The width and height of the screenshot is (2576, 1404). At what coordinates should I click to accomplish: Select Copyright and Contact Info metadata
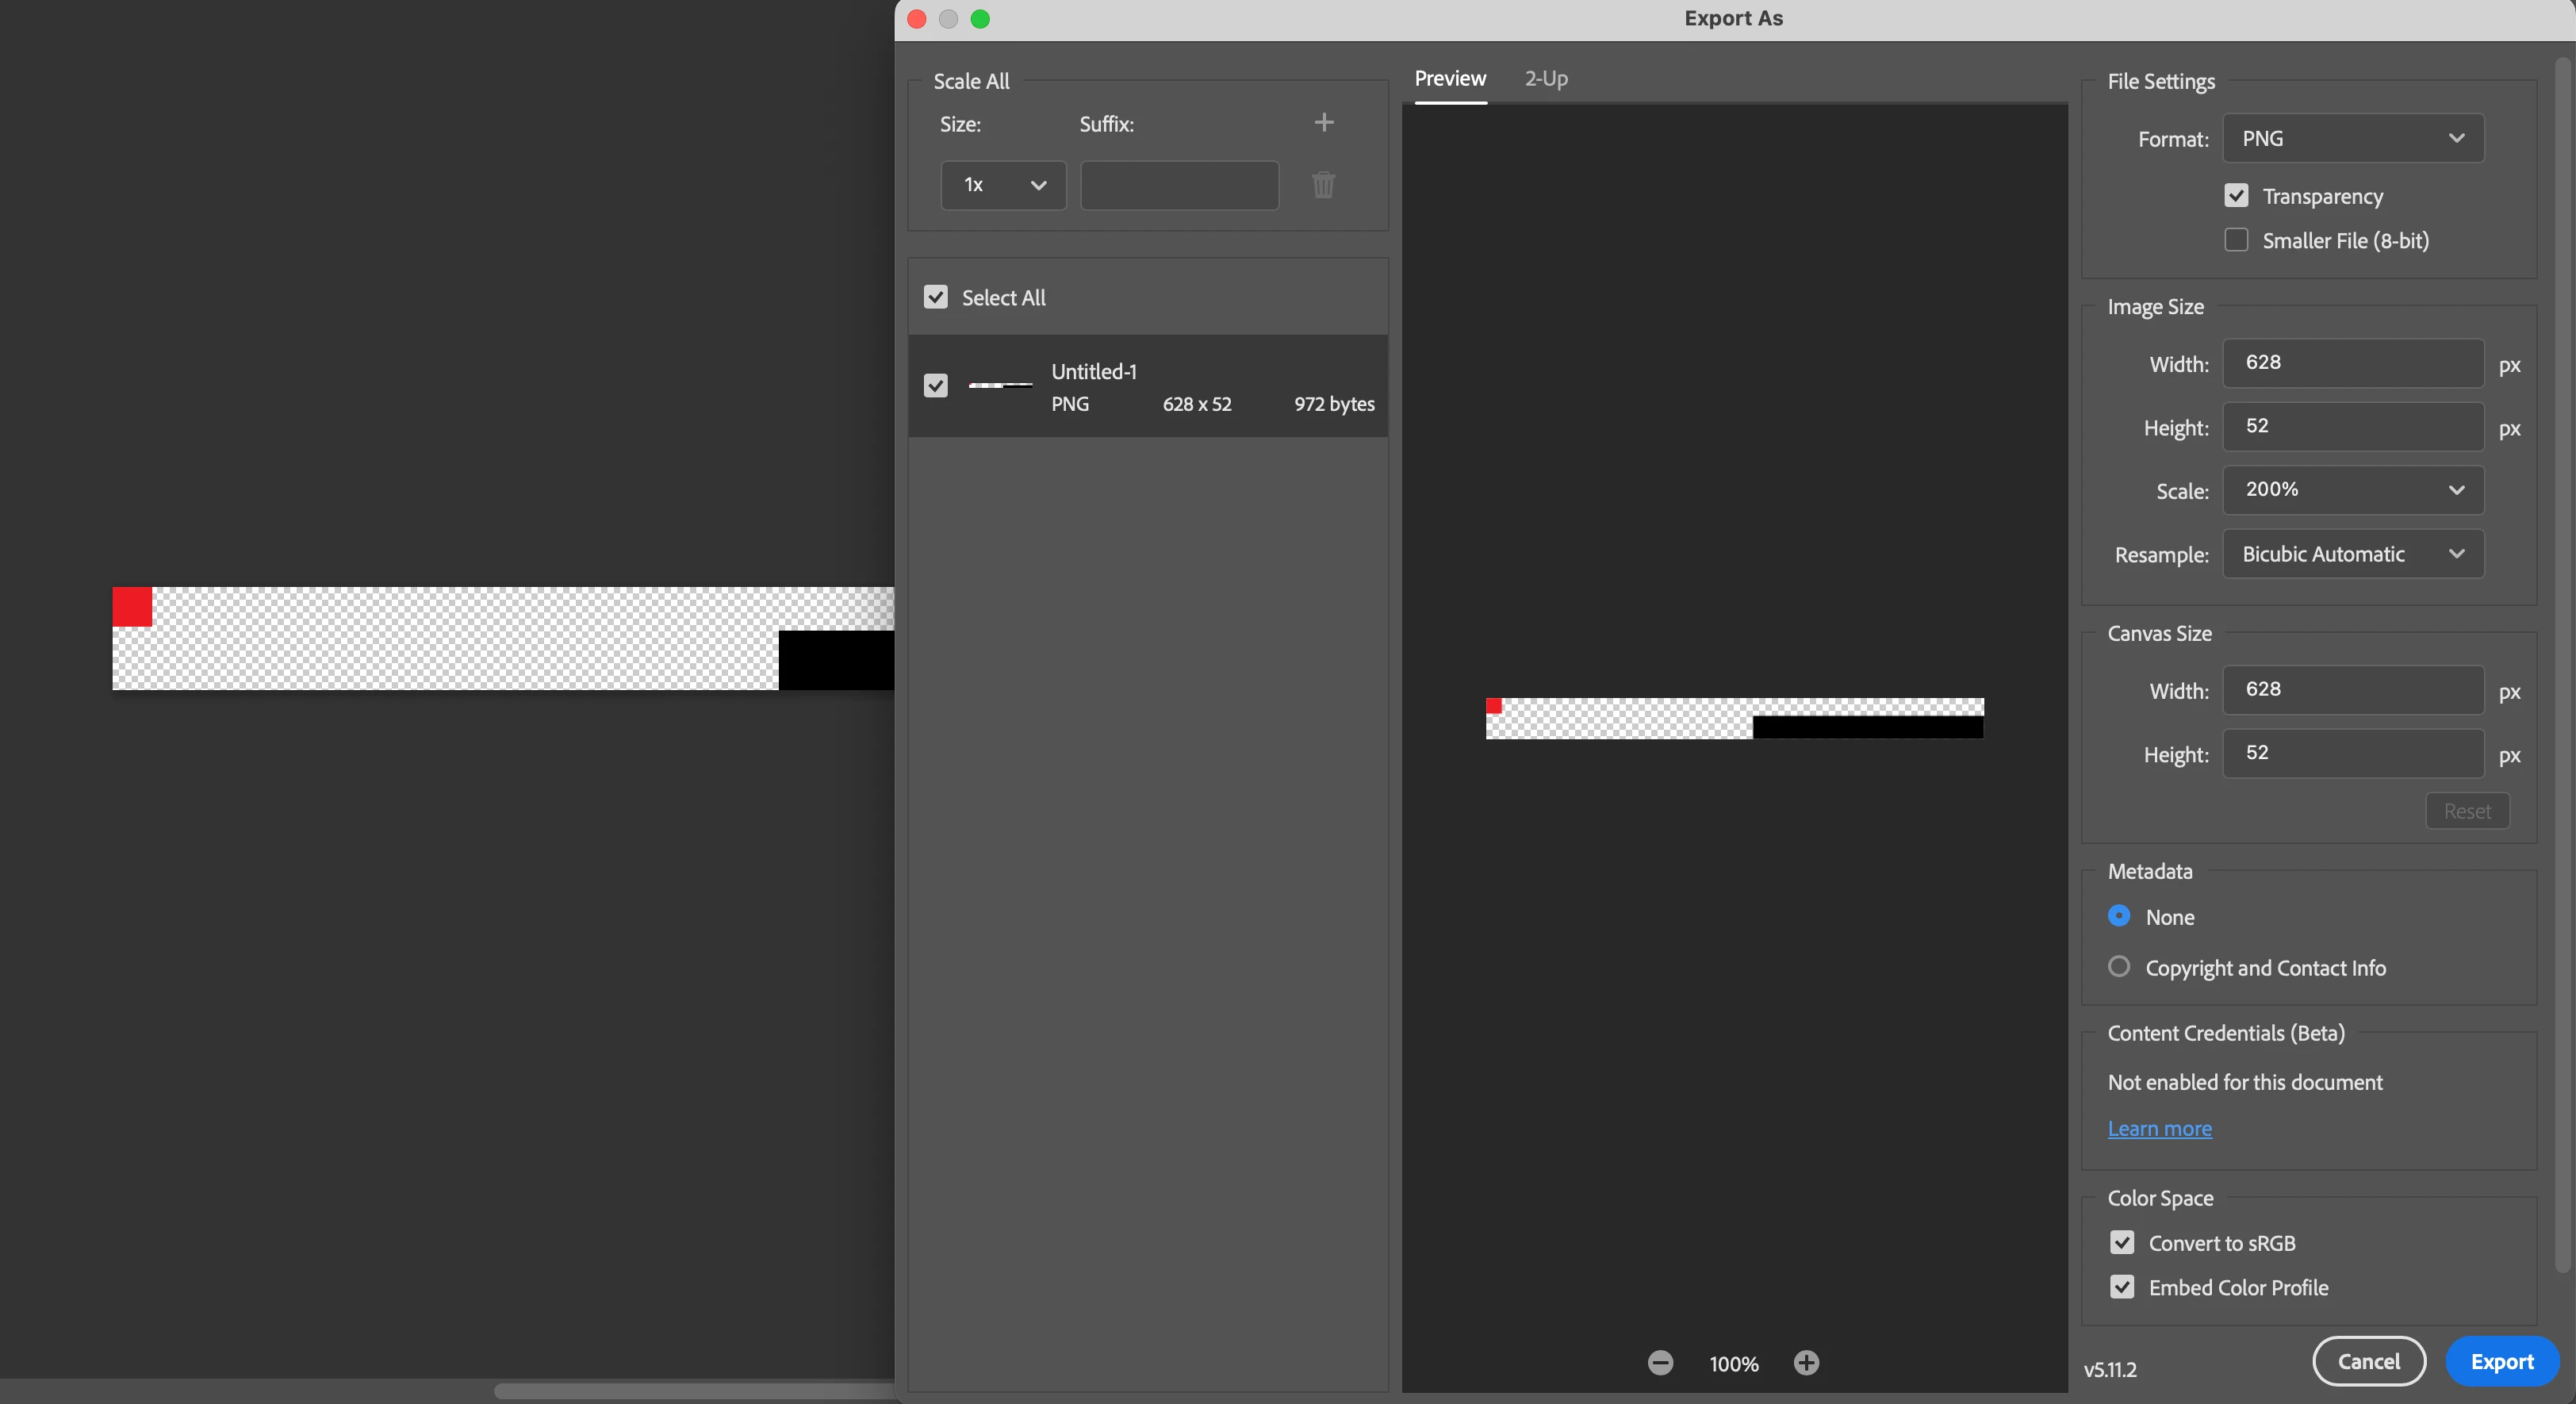2119,966
